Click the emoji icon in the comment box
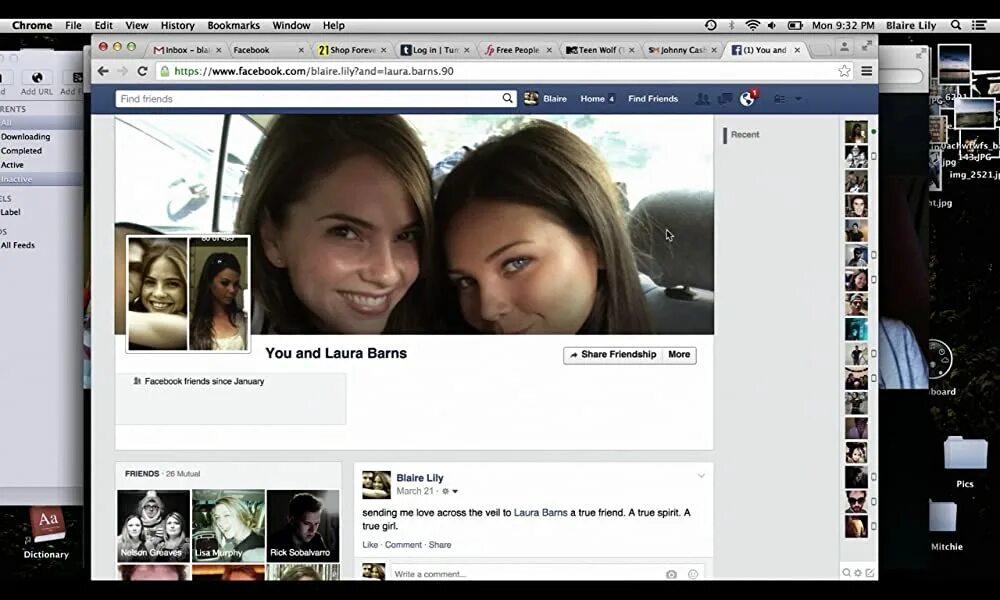The width and height of the screenshot is (1000, 600). 693,574
